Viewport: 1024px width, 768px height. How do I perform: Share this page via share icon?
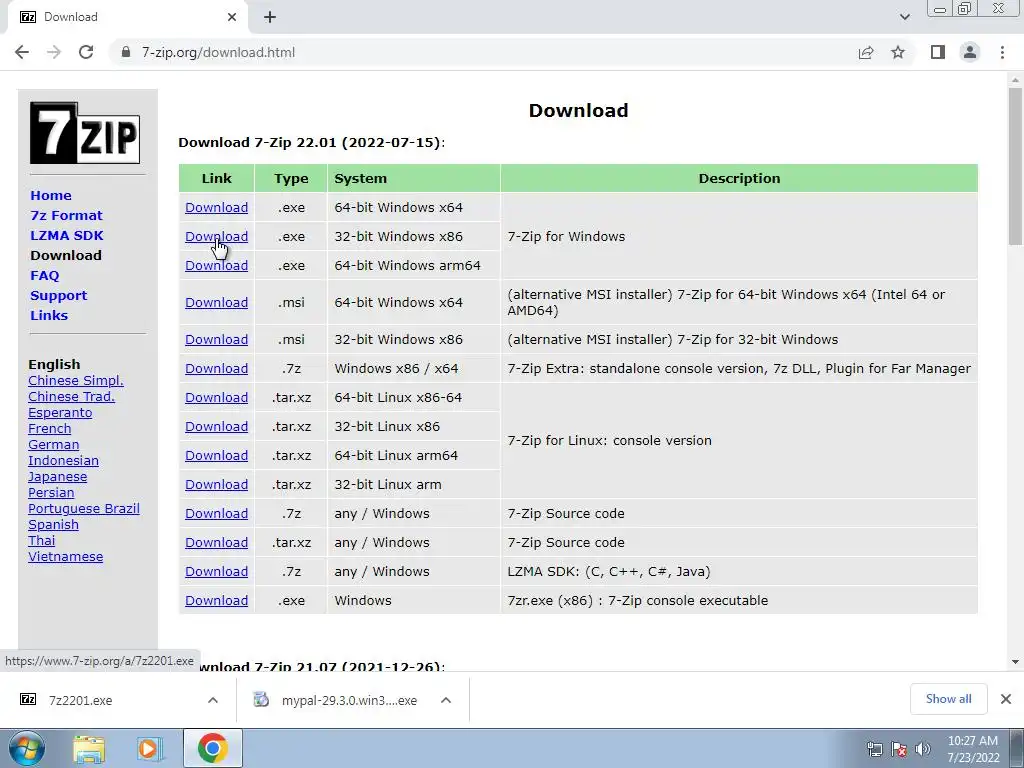[x=866, y=52]
